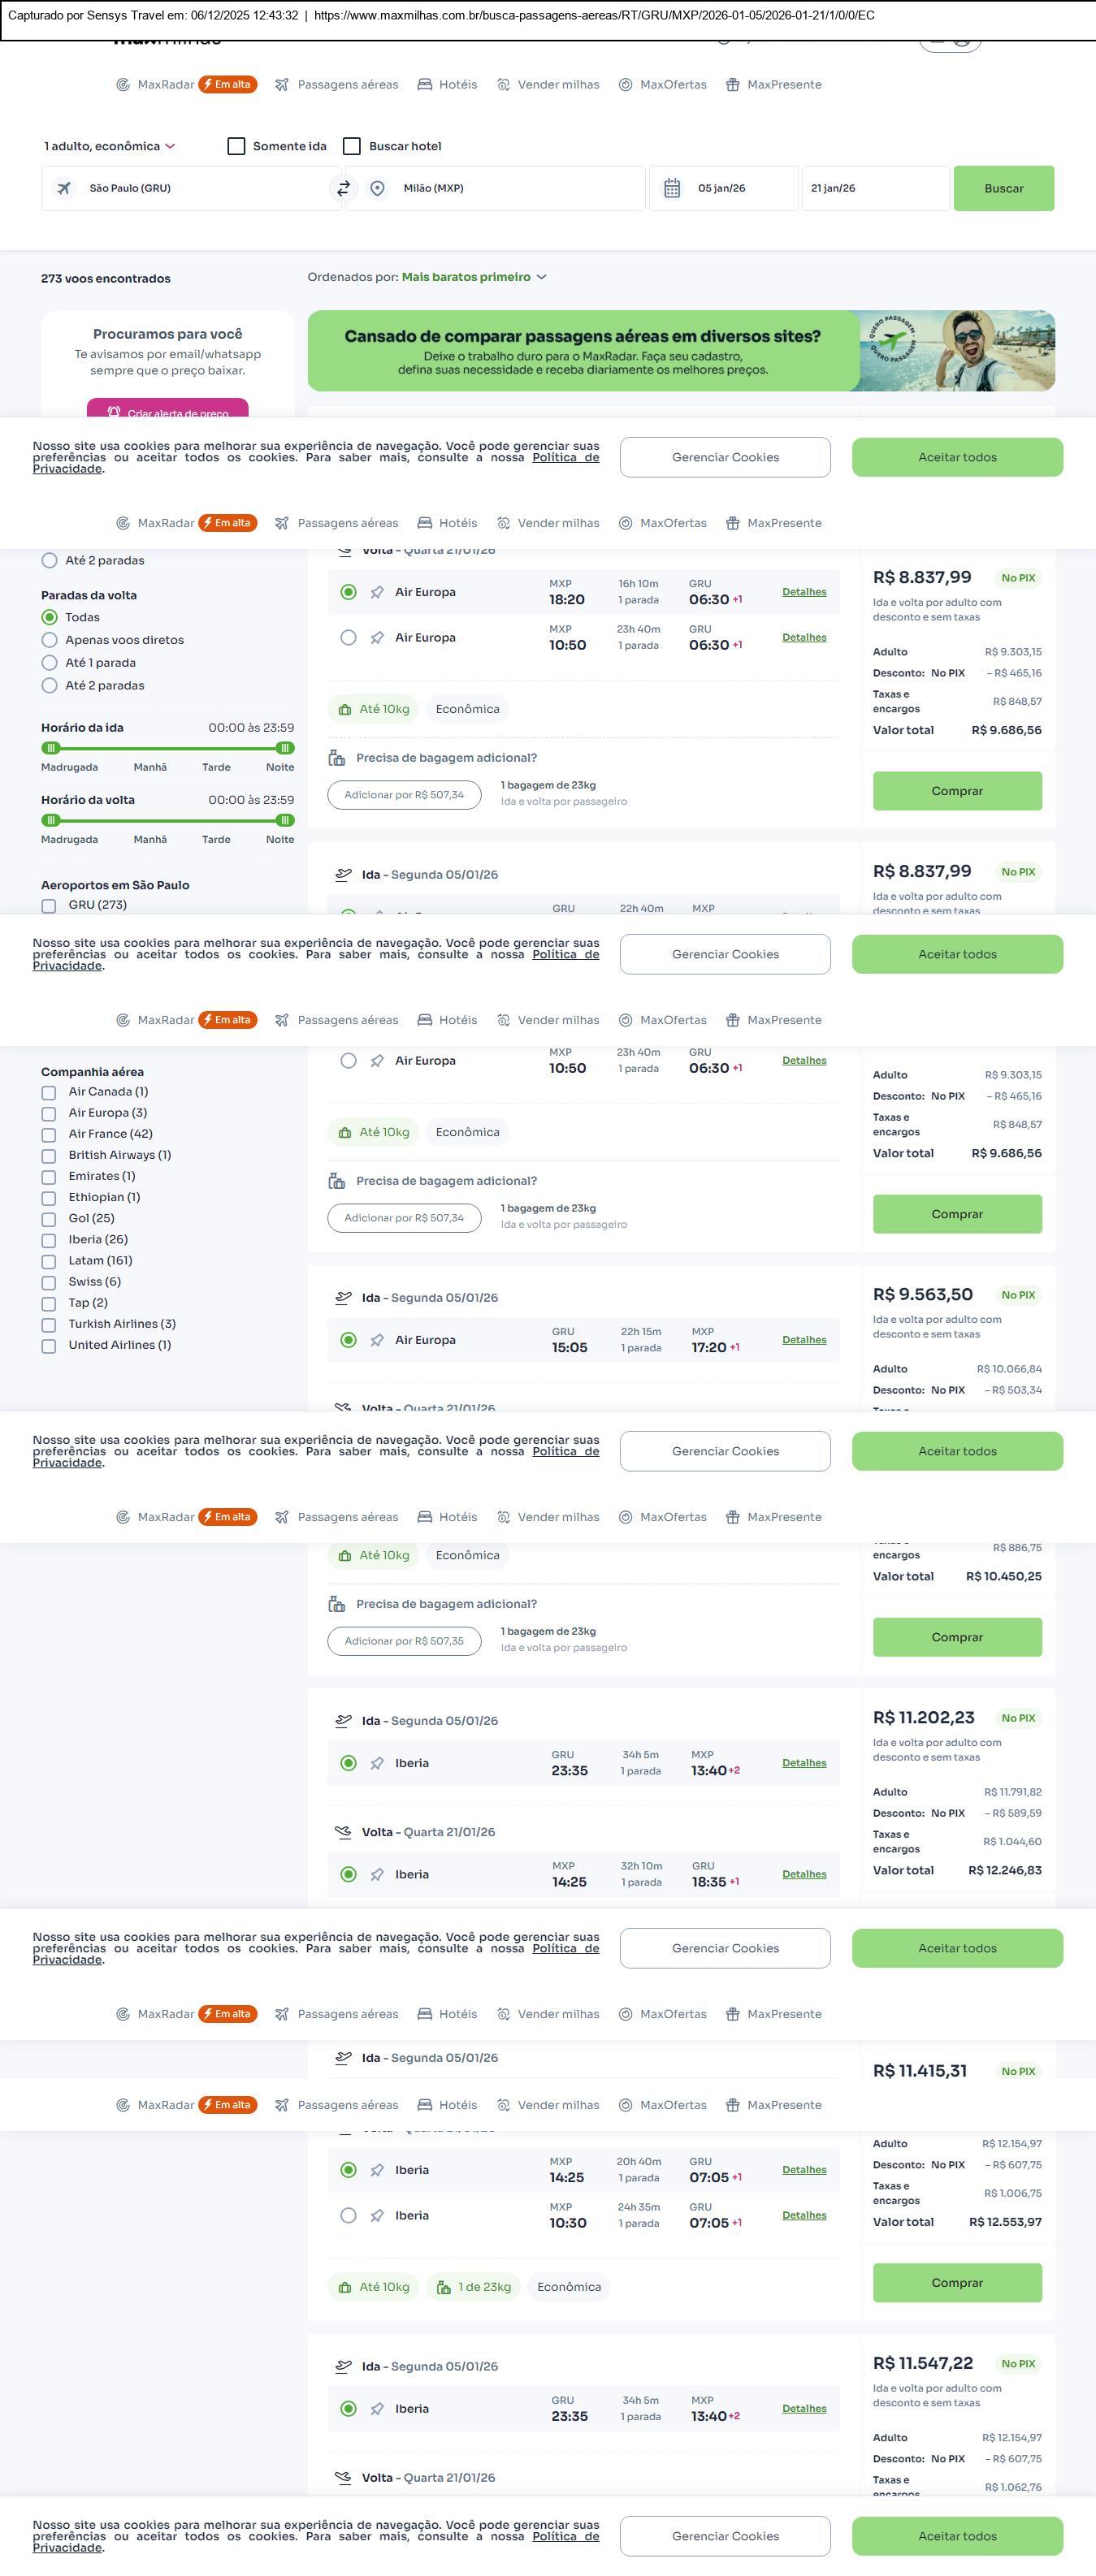Click left handle of Horário da volta slider

pos(51,820)
